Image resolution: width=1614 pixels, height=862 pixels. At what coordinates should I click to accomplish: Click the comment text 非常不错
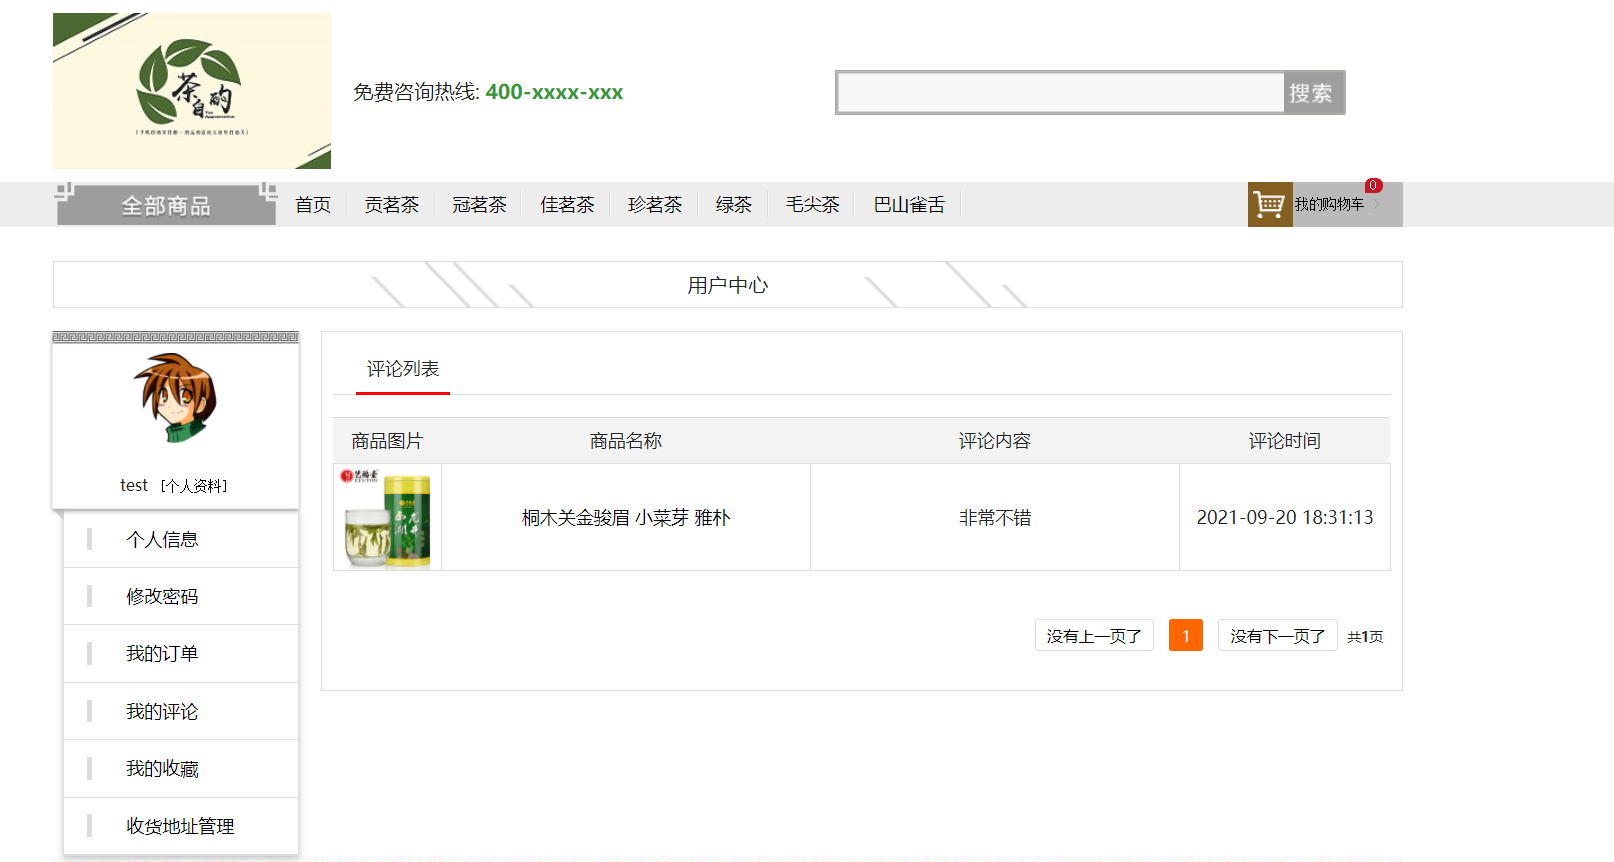pyautogui.click(x=995, y=518)
